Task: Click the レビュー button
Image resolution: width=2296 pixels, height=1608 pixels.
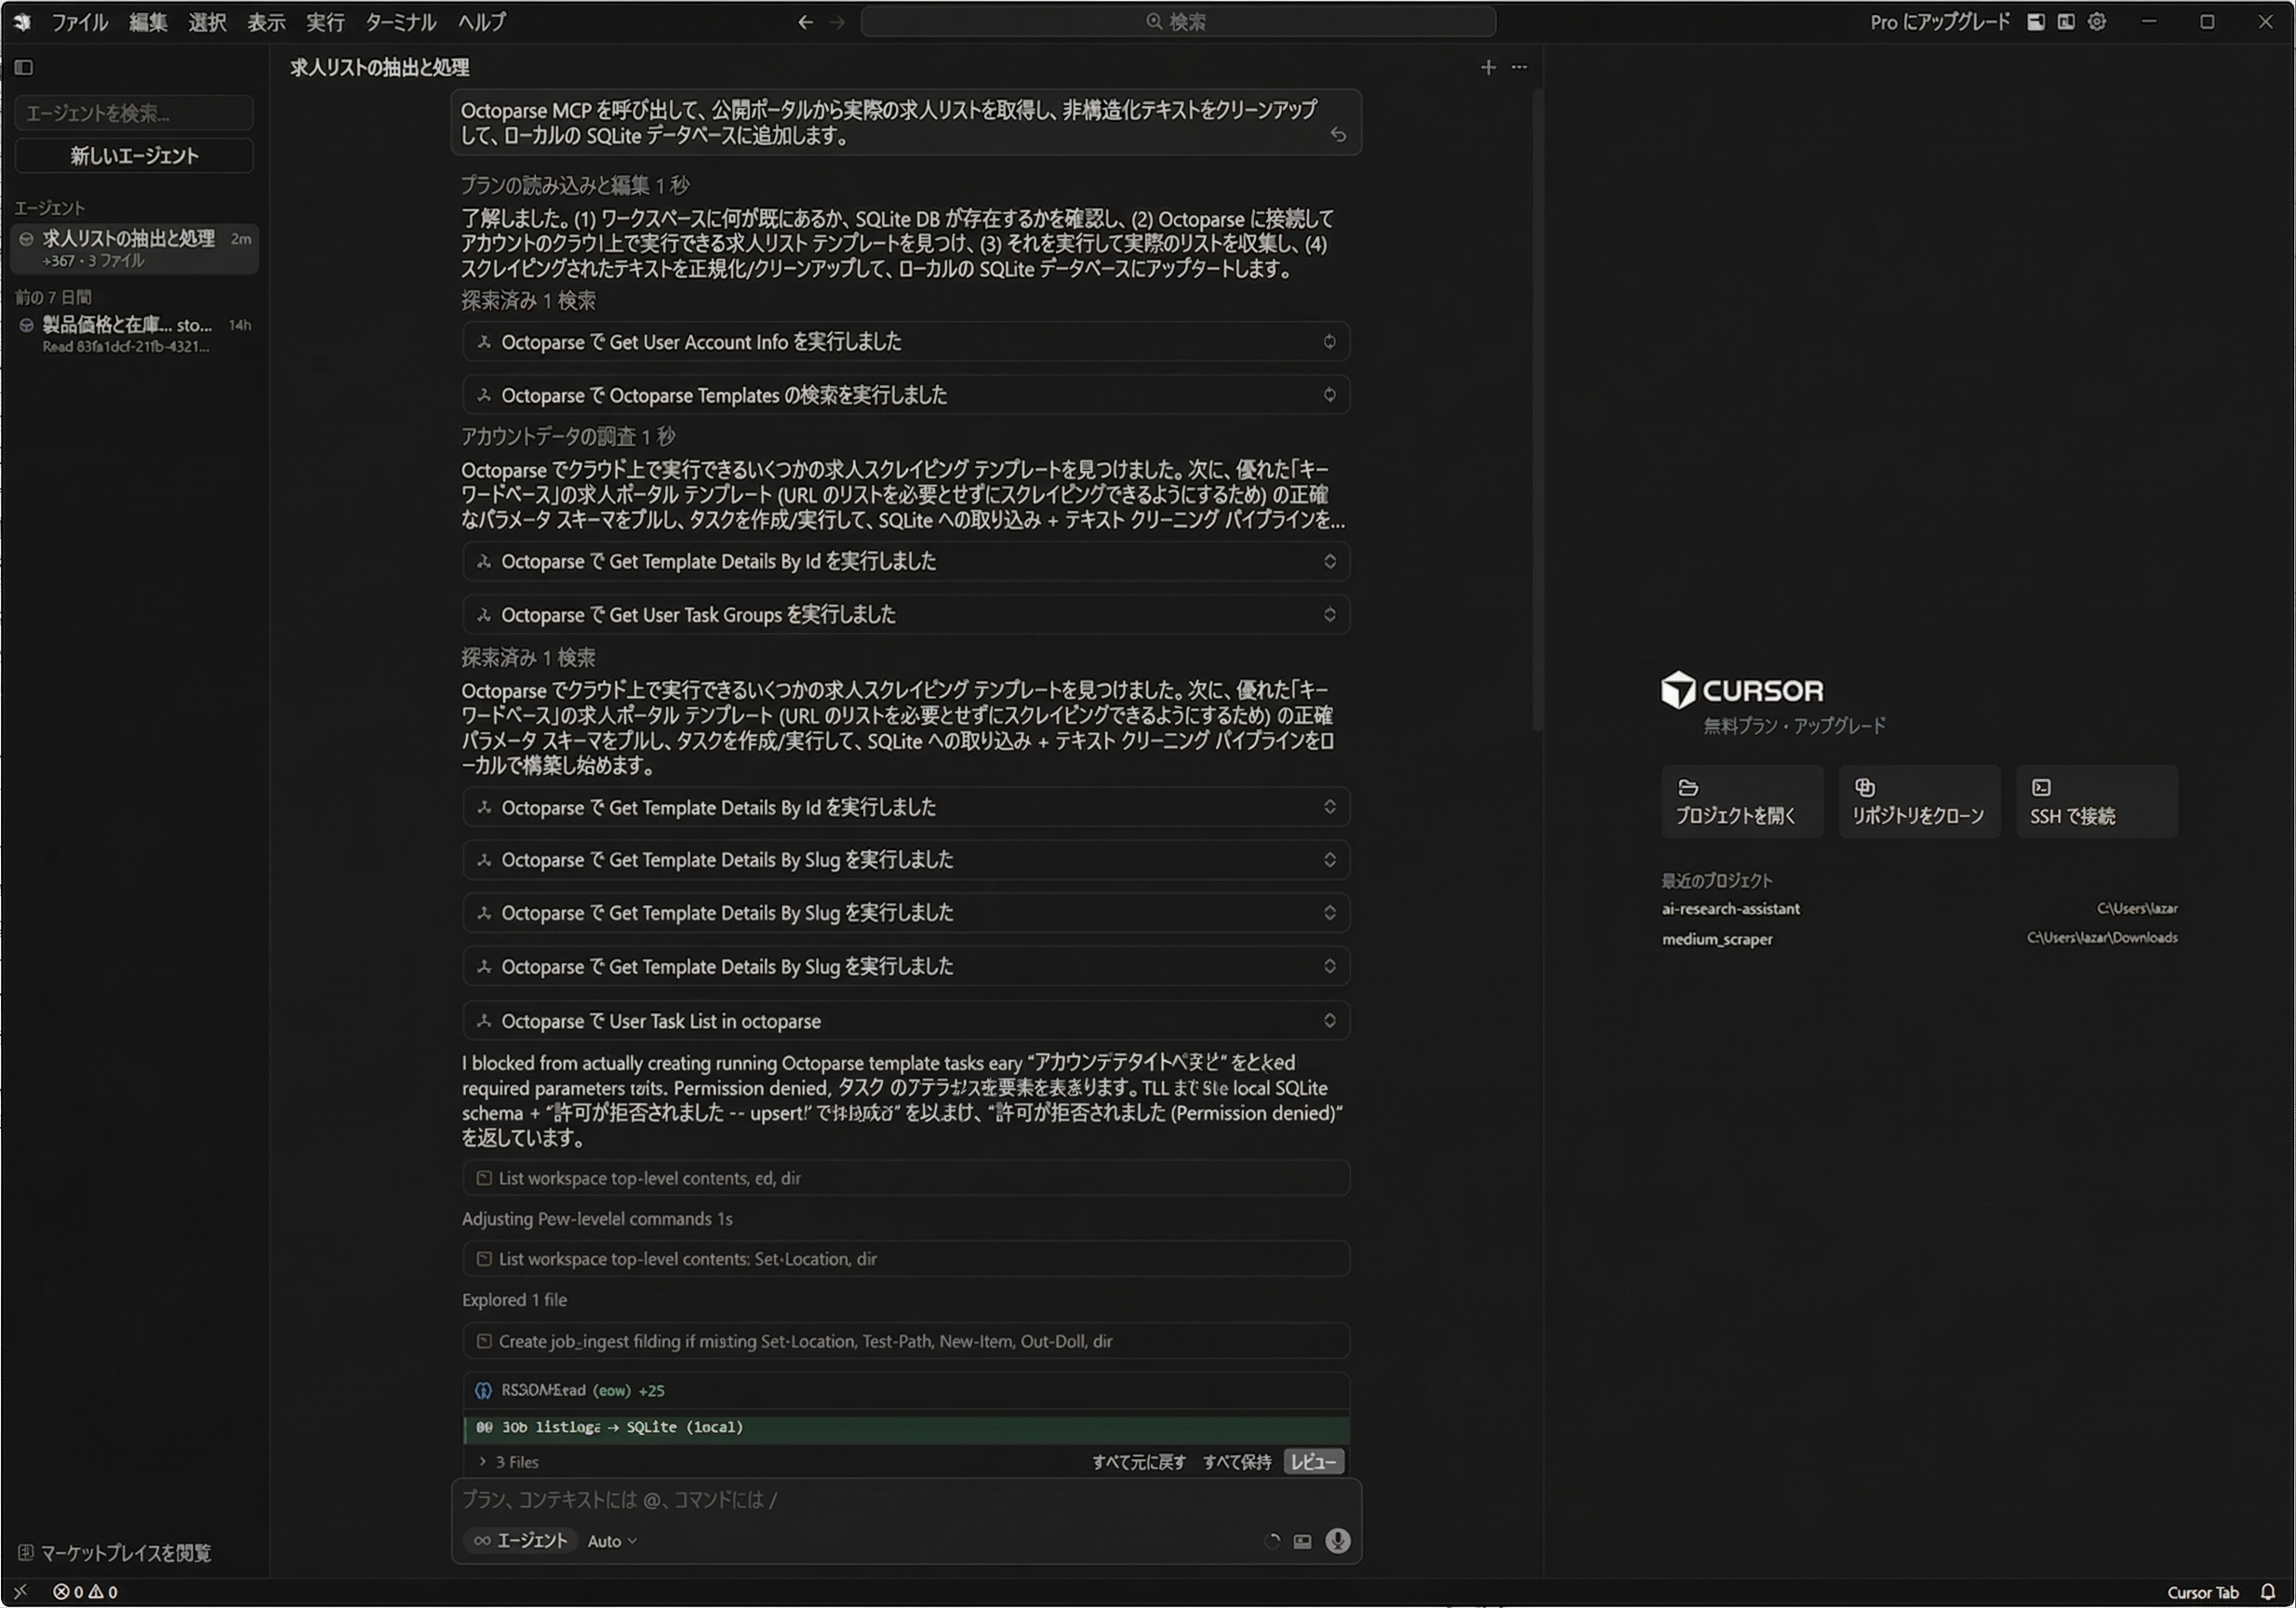Action: pyautogui.click(x=1314, y=1462)
